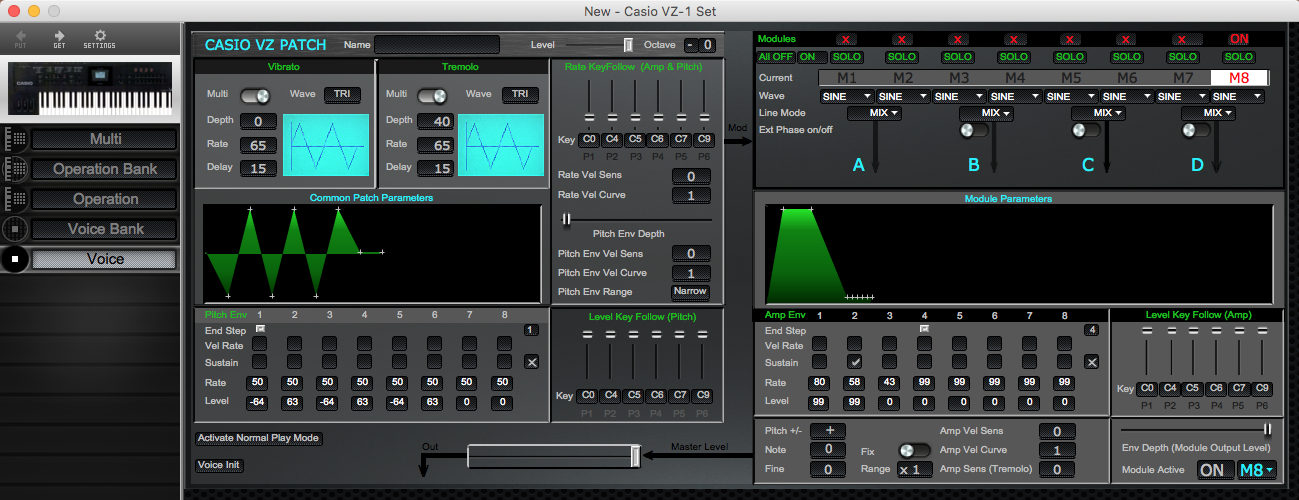Click the red X above the M2 module
Viewport: 1299px width, 500px height.
coord(902,39)
